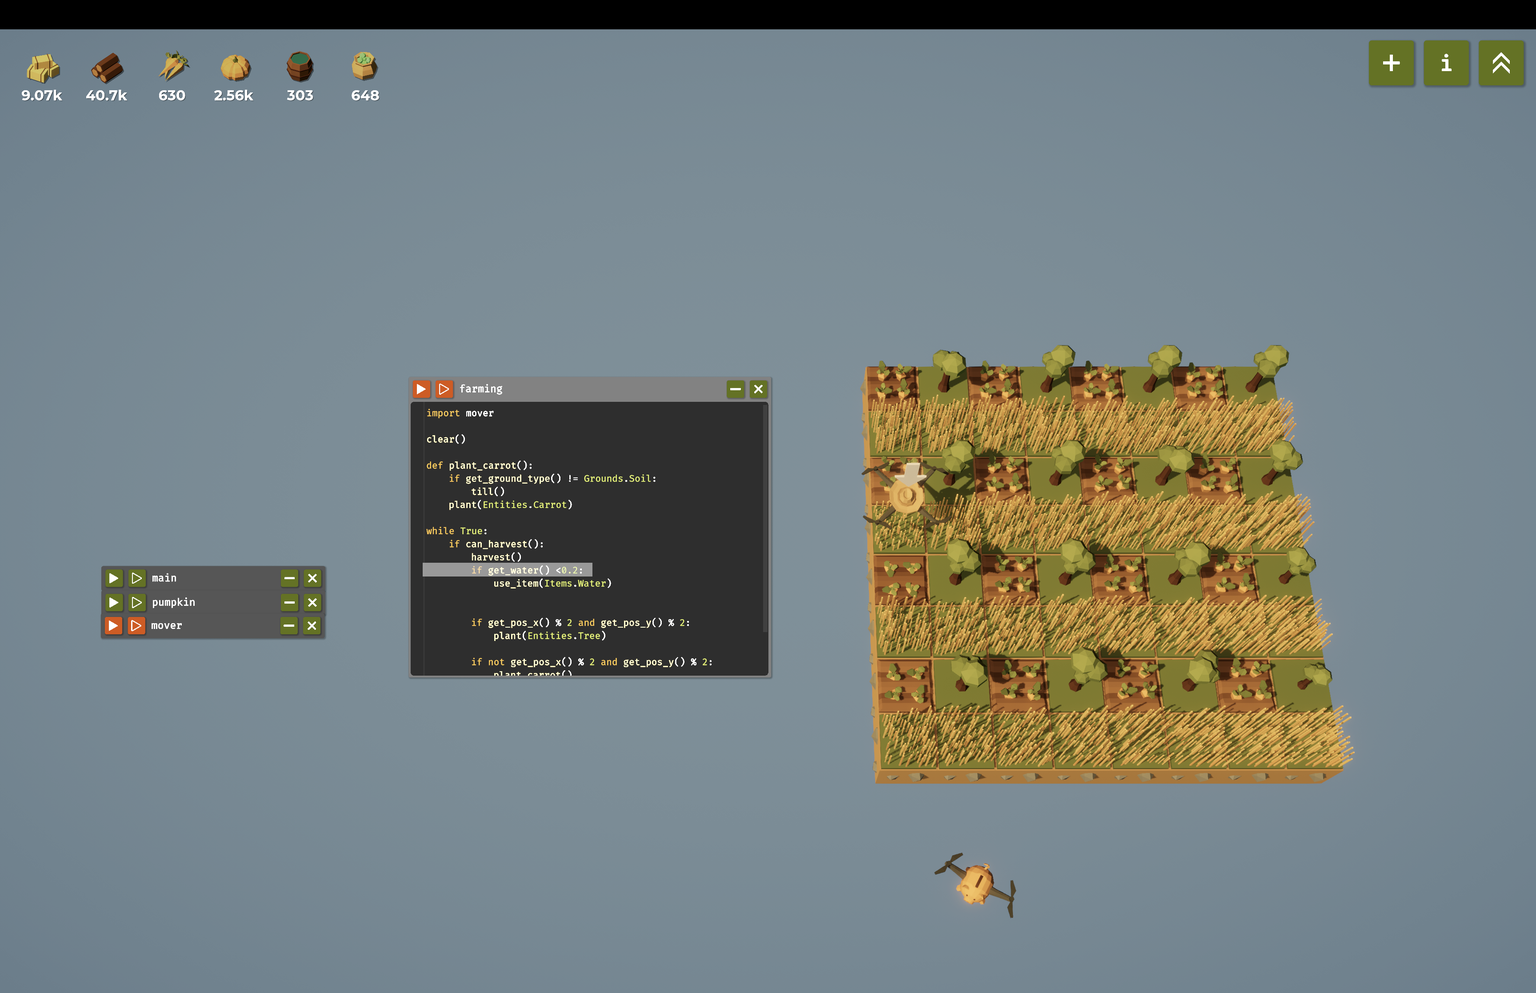The image size is (1536, 993).
Task: Open the info panel with the i button
Action: (1446, 63)
